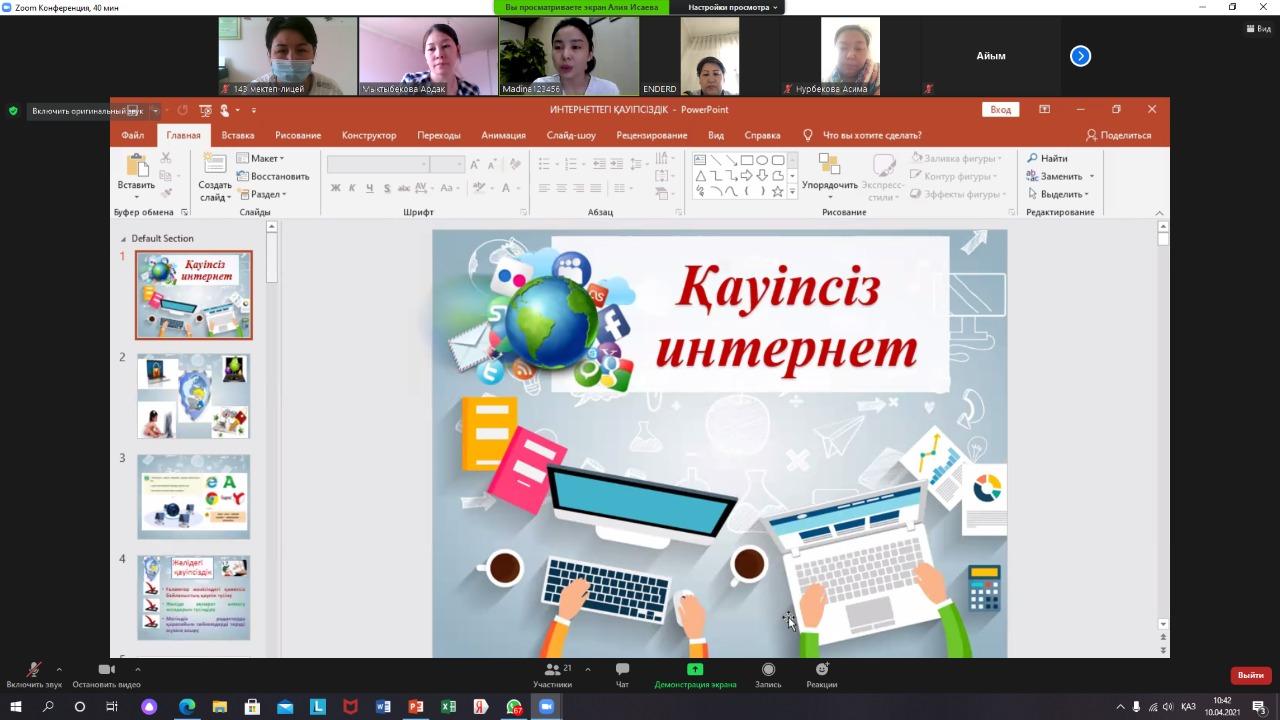This screenshot has width=1280, height=720.
Task: Start recording with the Запись icon
Action: click(x=768, y=670)
